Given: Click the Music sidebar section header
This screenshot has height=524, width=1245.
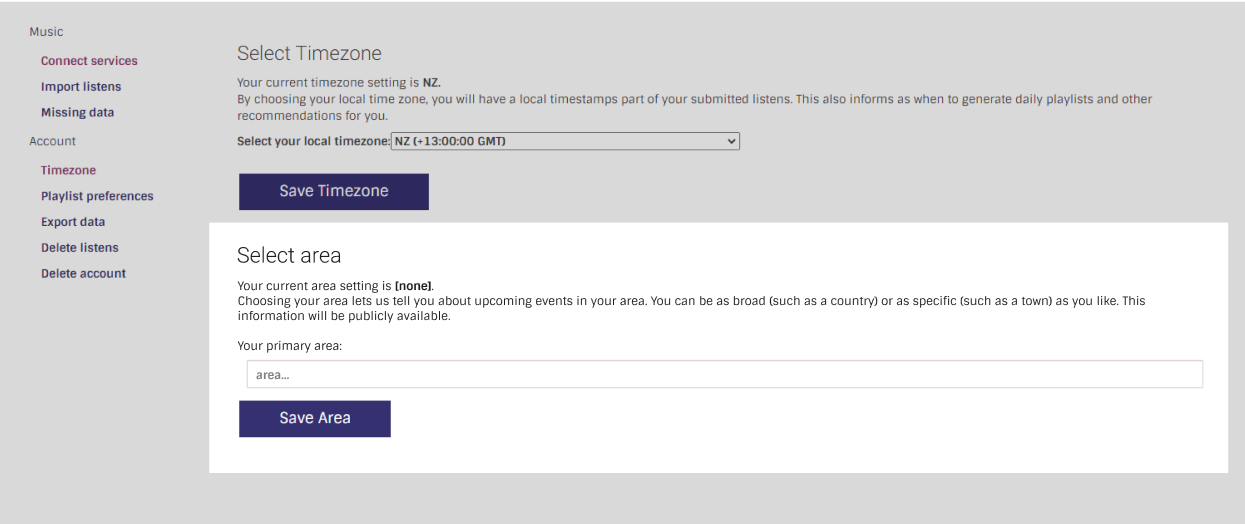Looking at the screenshot, I should click(x=46, y=32).
